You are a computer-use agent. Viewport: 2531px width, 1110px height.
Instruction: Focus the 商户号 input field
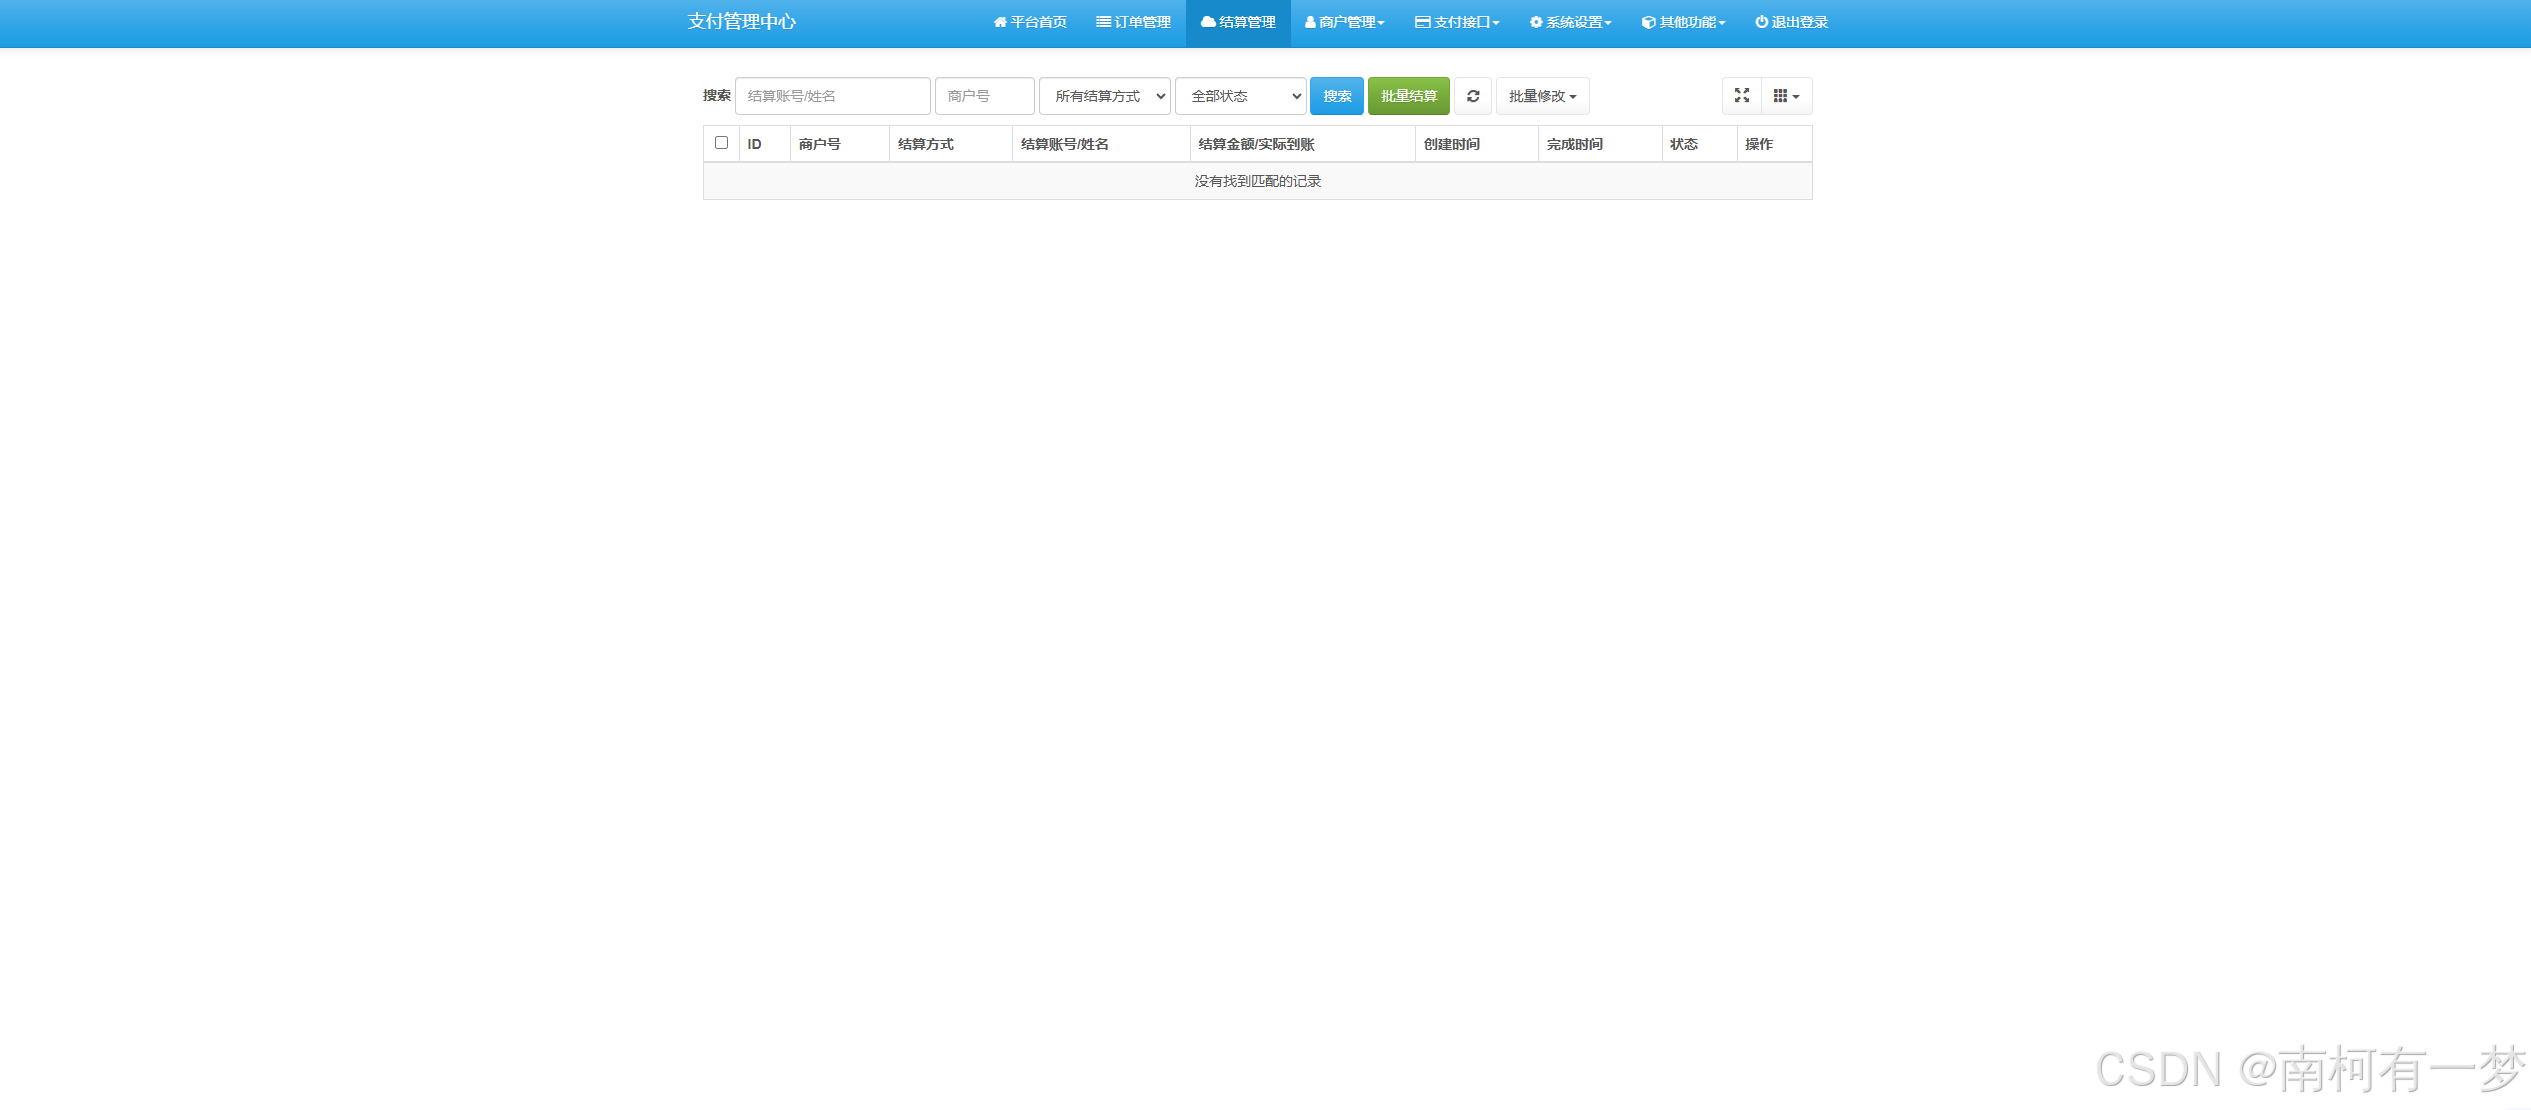(984, 96)
